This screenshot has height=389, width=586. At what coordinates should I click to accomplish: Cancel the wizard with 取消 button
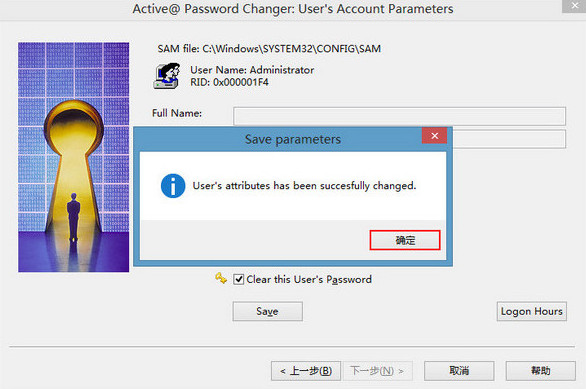459,371
